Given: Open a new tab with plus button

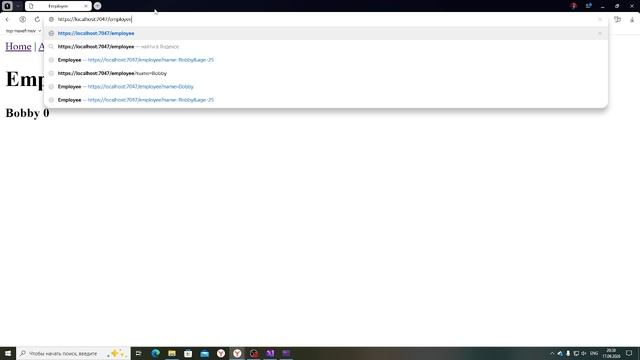Looking at the screenshot, I should click(x=97, y=6).
